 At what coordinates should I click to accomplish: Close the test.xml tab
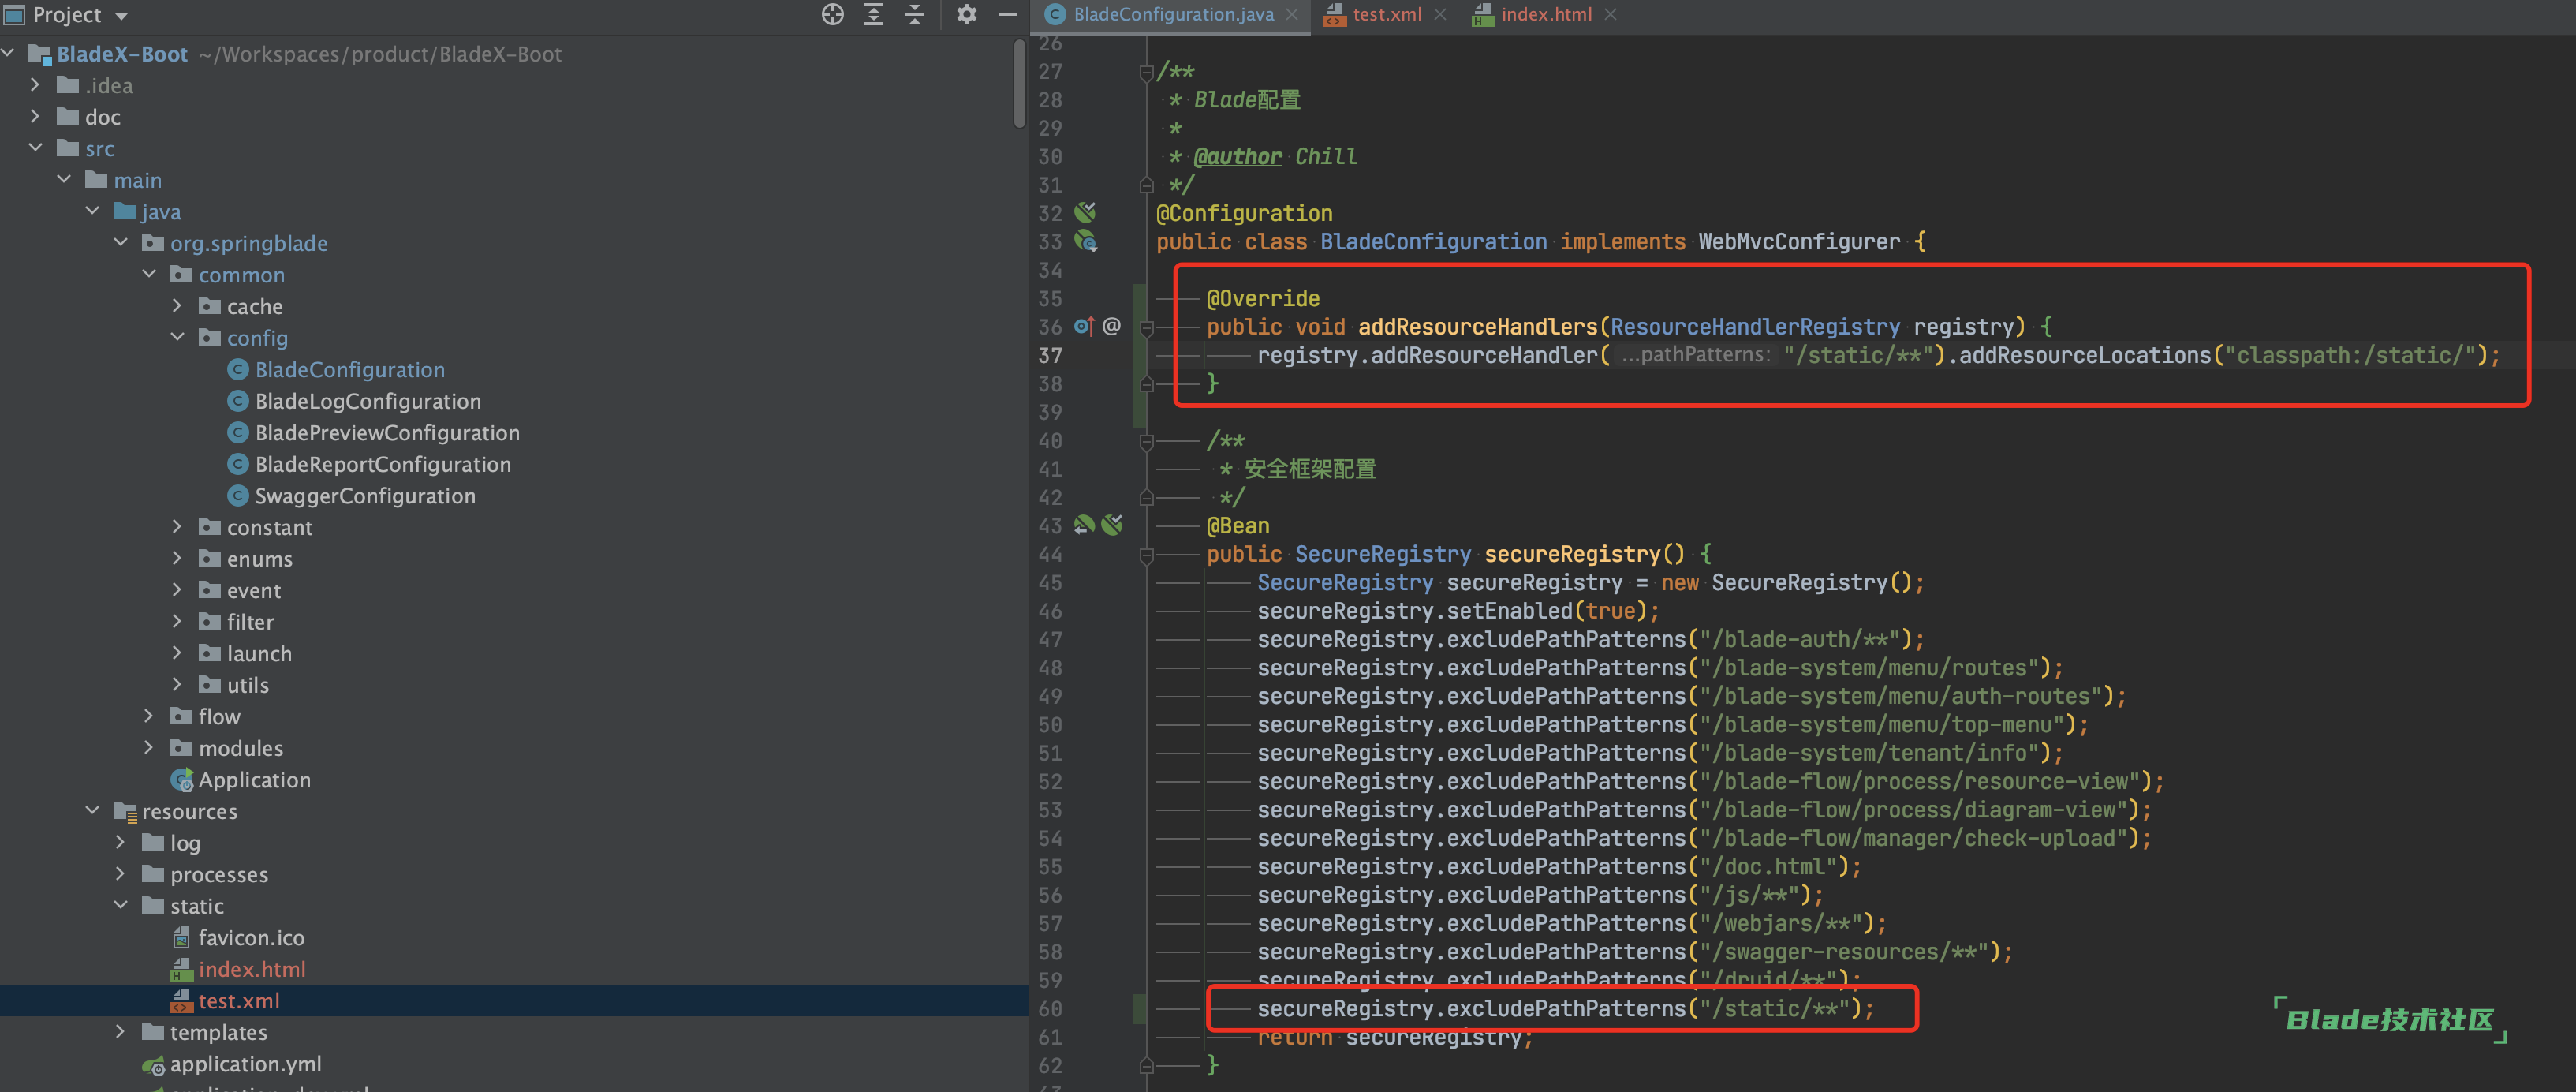1440,14
